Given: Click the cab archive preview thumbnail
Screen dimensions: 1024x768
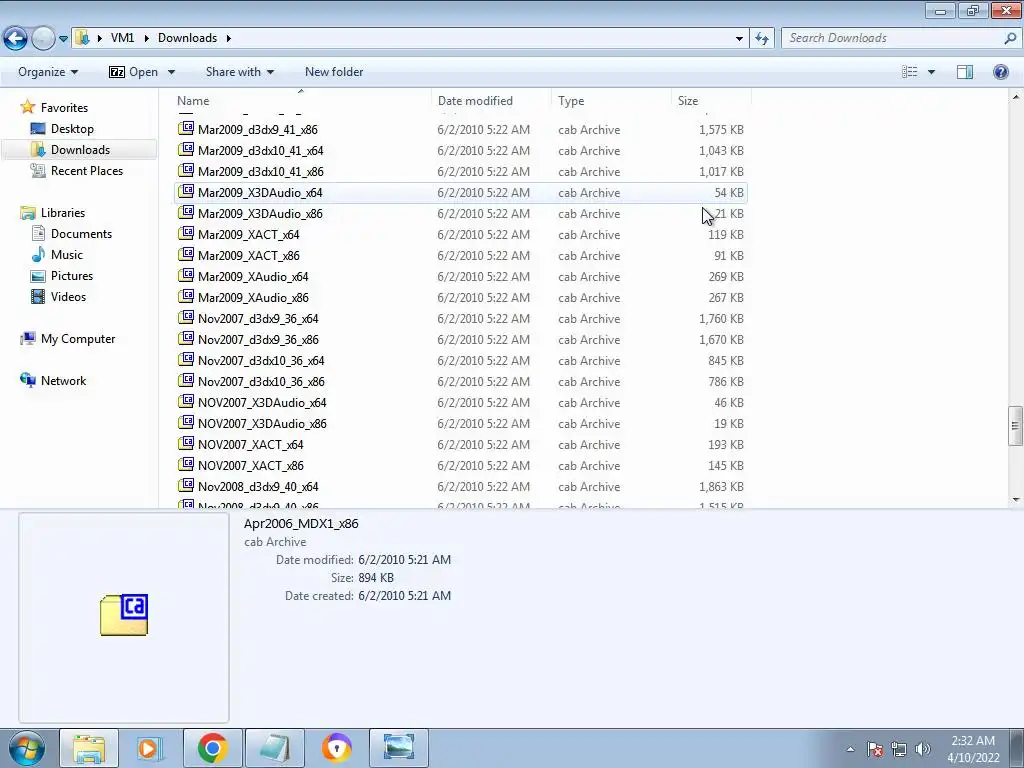Looking at the screenshot, I should [x=124, y=615].
